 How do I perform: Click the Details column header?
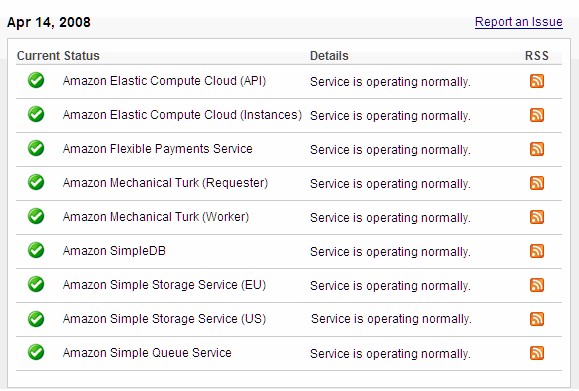[329, 56]
